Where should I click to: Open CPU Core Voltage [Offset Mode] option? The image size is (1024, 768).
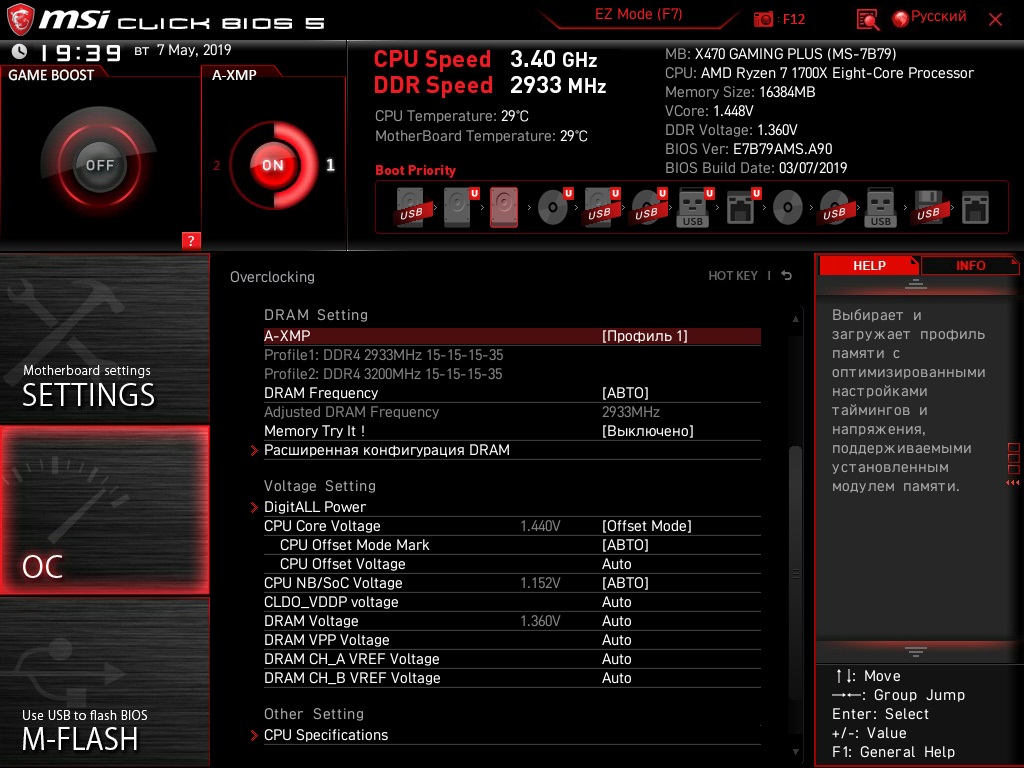point(647,526)
